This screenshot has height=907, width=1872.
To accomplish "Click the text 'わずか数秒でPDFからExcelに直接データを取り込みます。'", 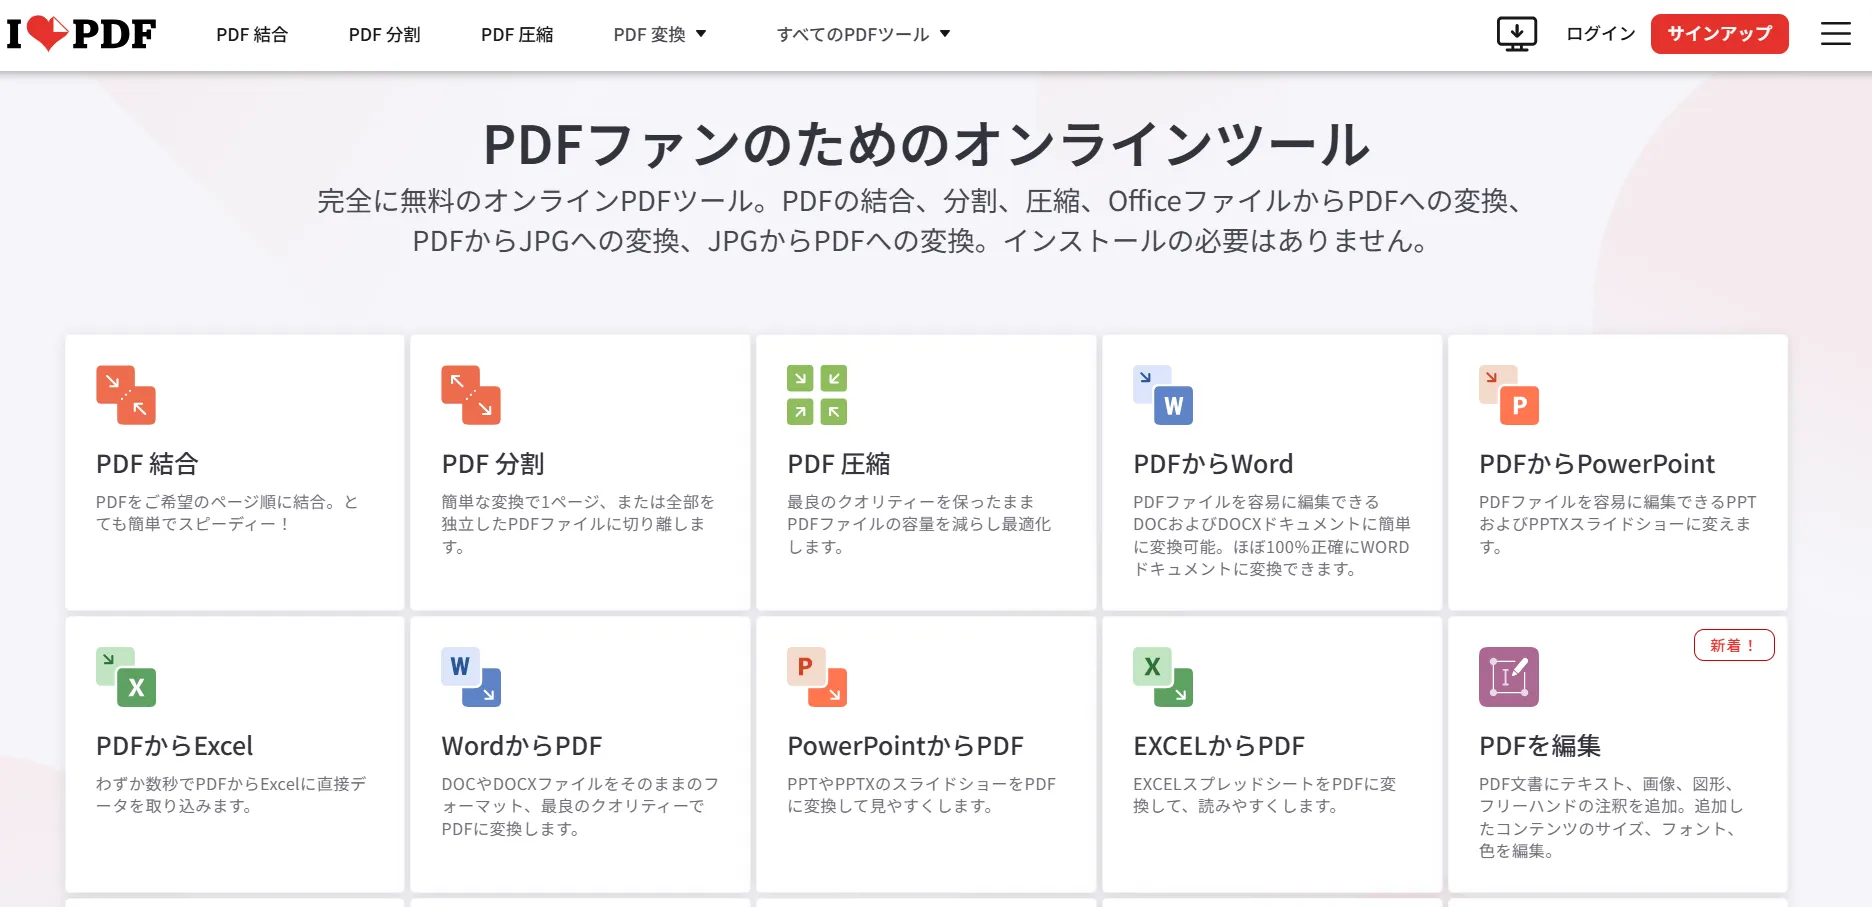I will click(231, 795).
